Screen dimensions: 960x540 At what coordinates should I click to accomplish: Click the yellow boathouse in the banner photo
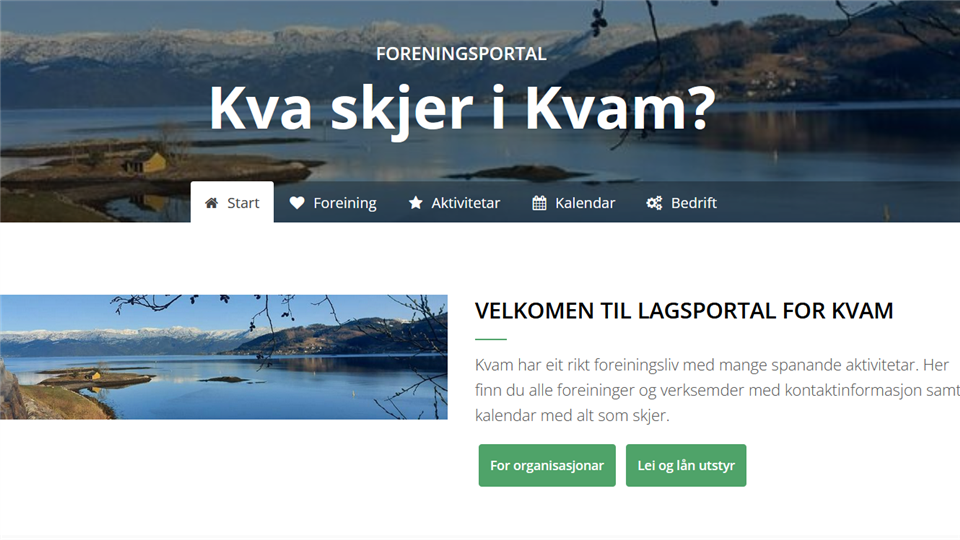tap(146, 163)
